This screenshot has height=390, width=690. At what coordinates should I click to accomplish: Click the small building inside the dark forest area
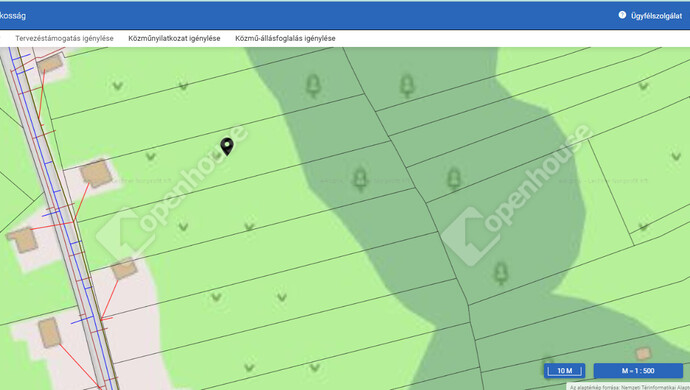(643, 354)
